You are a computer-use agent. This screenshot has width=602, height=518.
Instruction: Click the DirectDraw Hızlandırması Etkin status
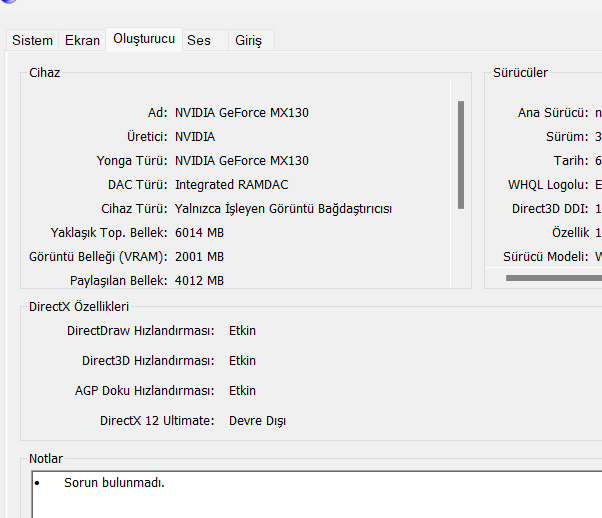click(x=242, y=331)
